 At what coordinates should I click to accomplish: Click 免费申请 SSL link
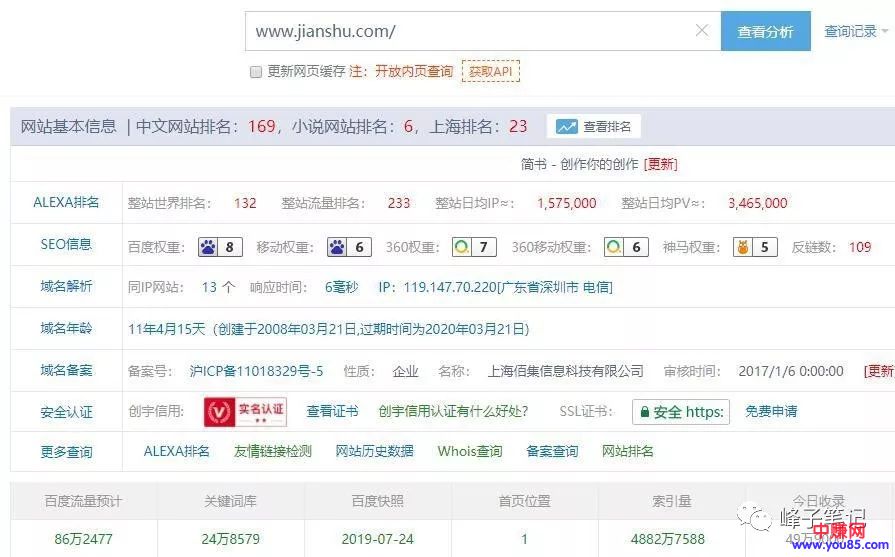(771, 411)
